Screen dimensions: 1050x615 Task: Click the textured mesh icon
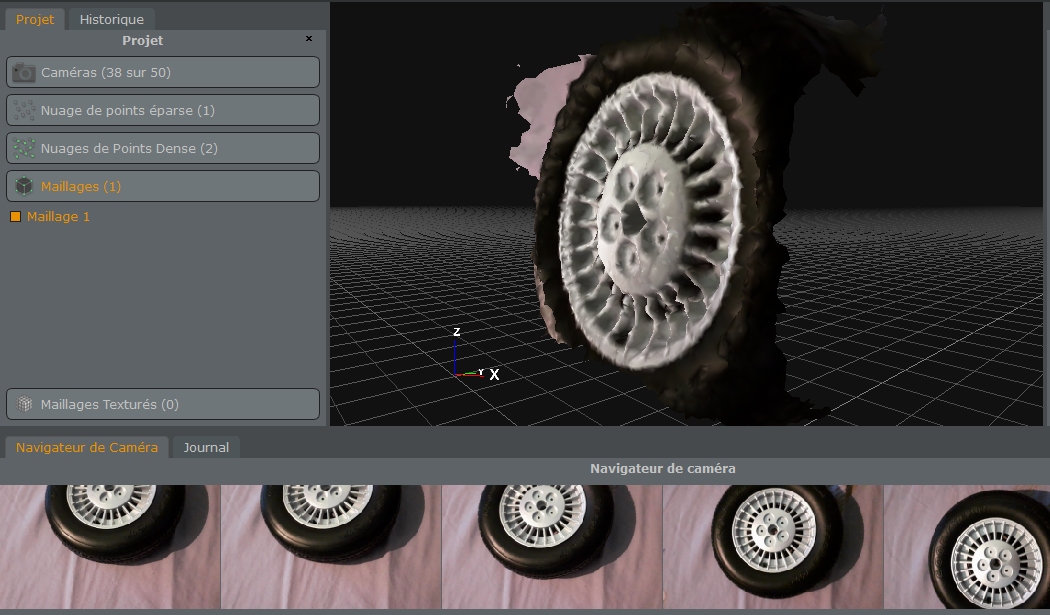click(24, 404)
